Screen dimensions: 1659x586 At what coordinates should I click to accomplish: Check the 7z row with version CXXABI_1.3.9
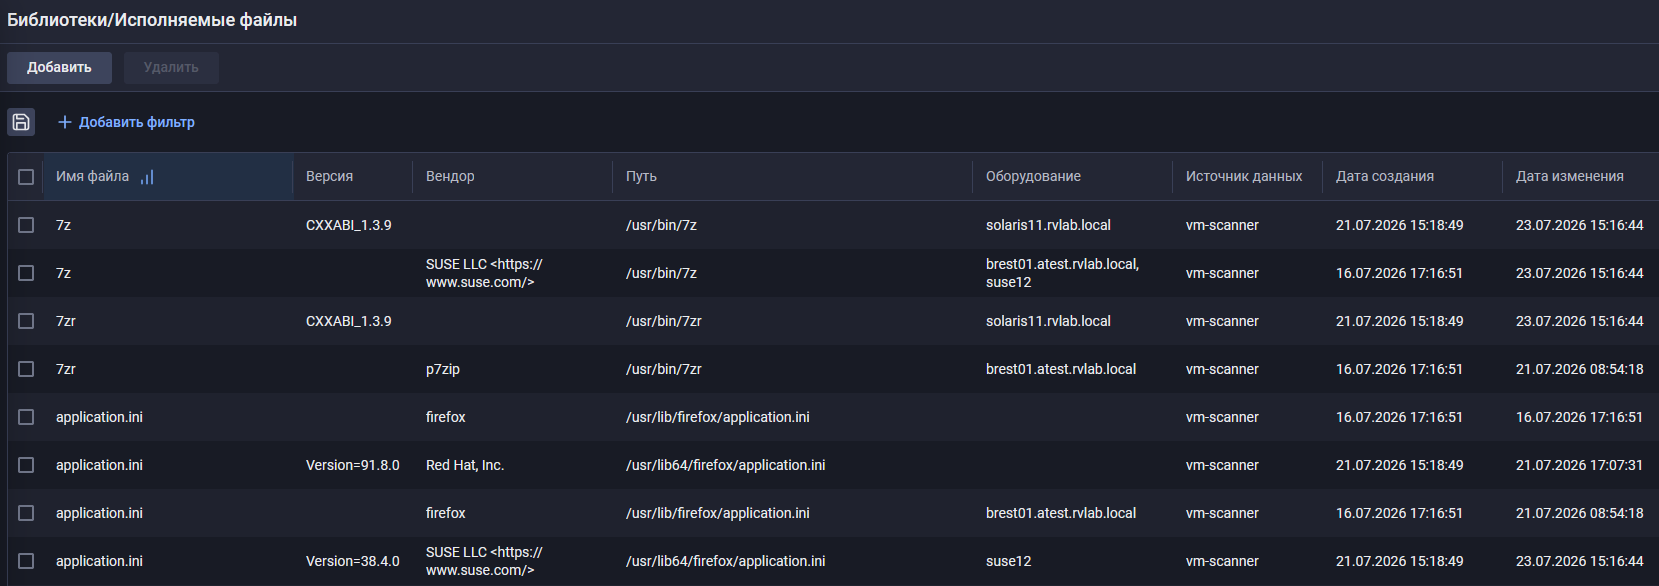(x=26, y=225)
